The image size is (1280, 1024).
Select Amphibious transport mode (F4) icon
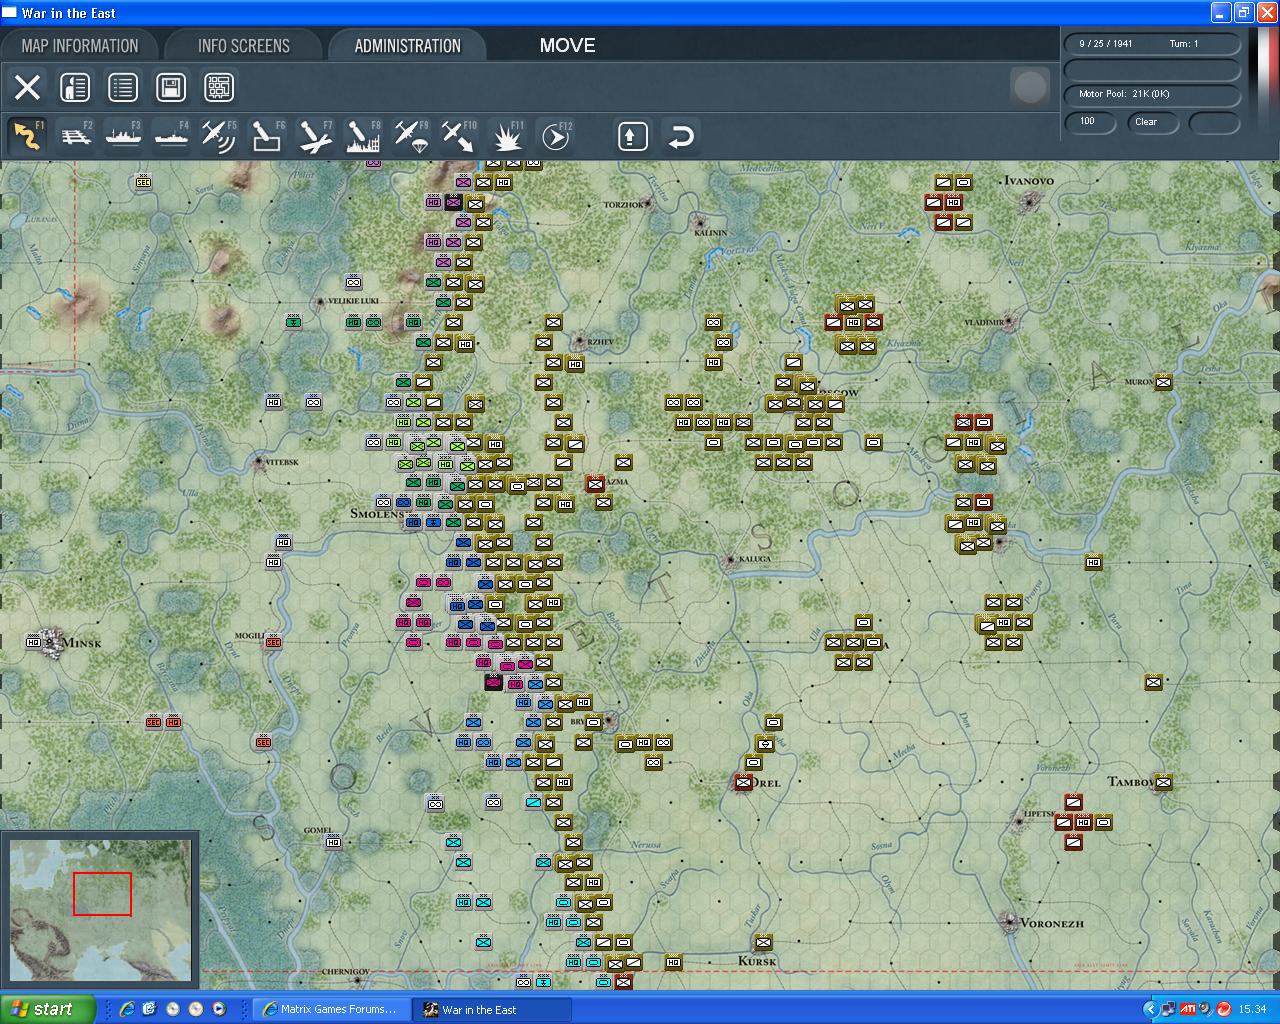tap(172, 136)
